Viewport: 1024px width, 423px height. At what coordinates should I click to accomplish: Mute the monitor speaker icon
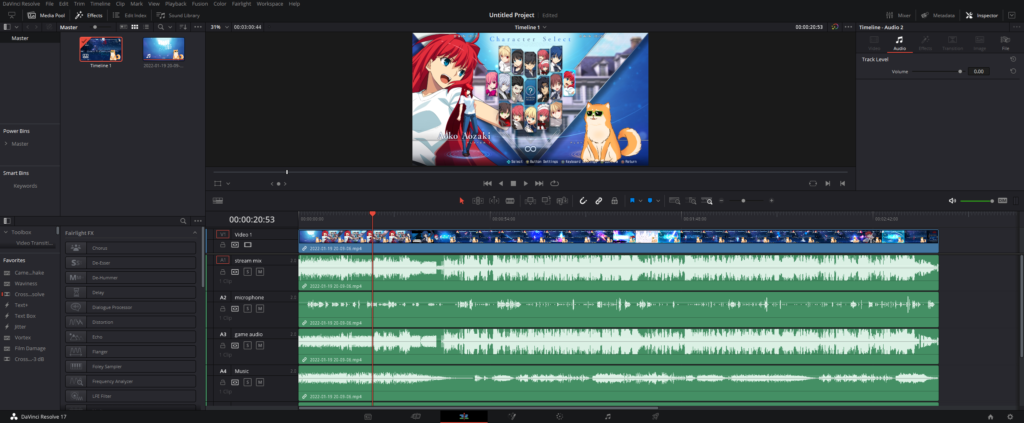pos(952,201)
